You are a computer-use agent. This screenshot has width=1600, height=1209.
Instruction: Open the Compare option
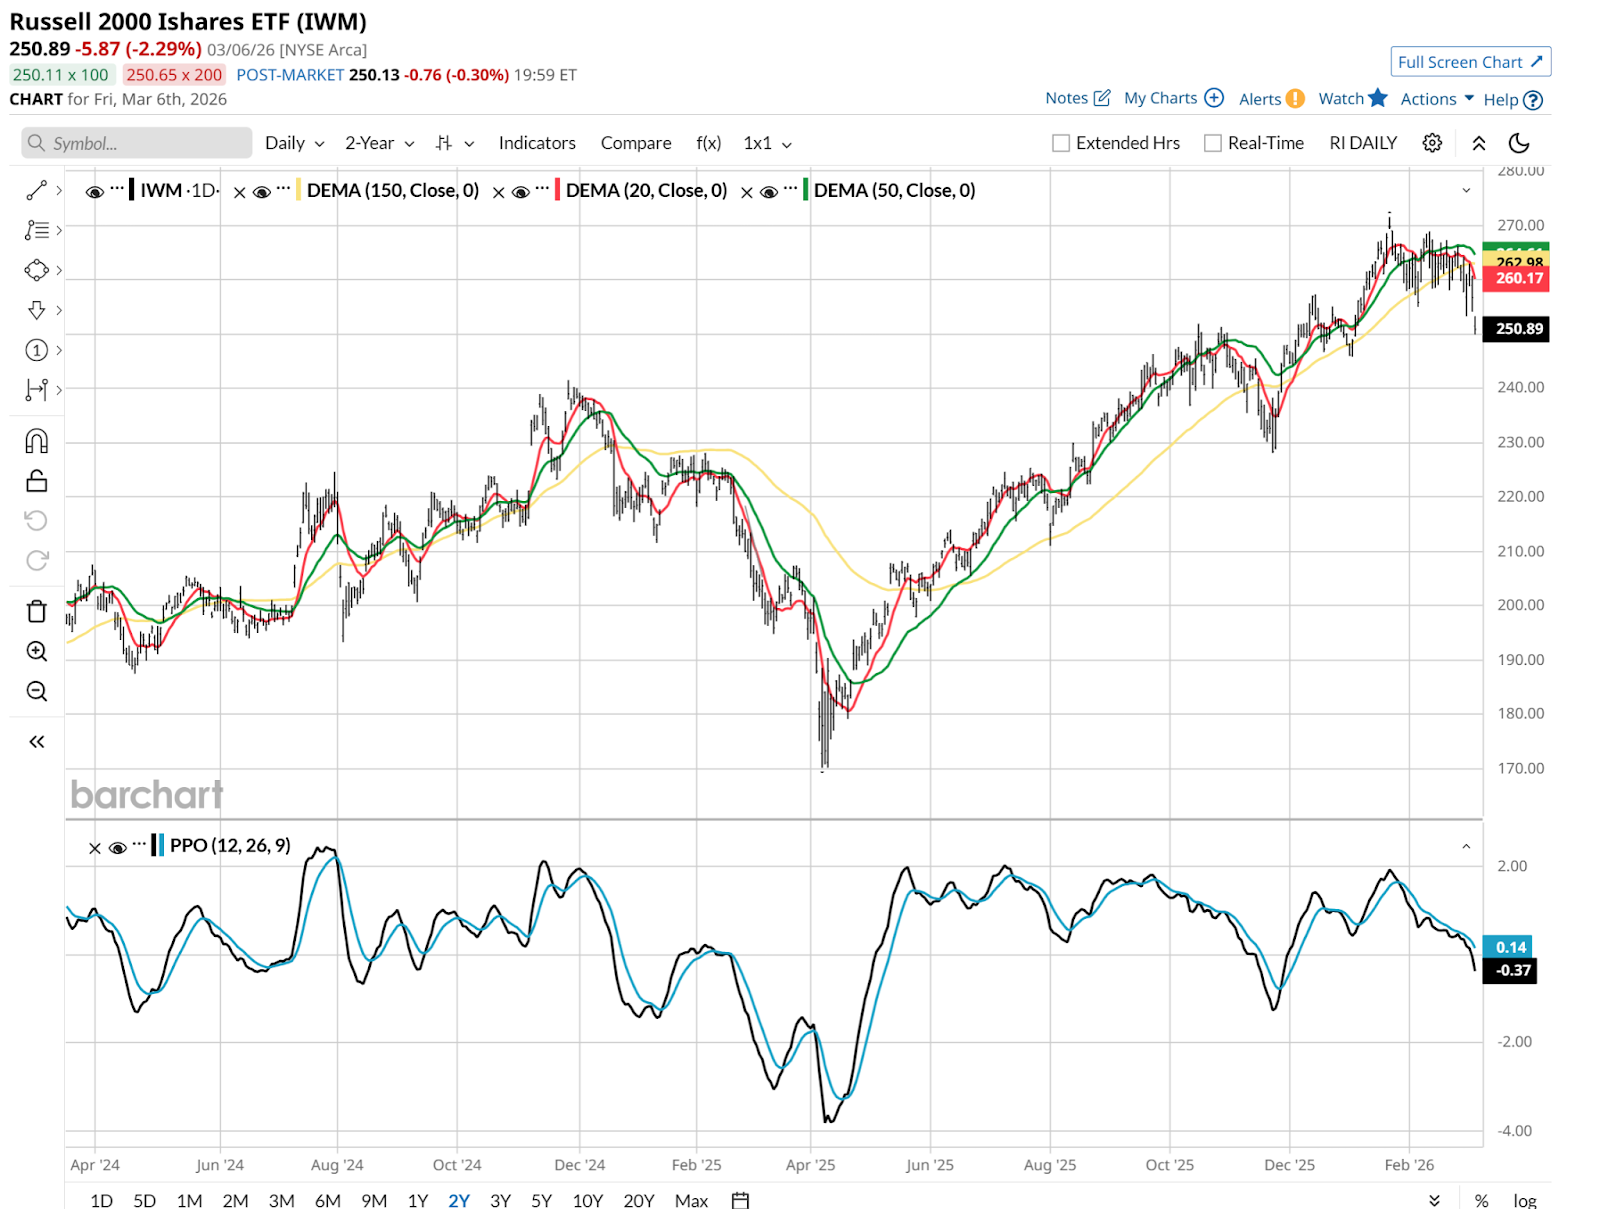coord(635,143)
